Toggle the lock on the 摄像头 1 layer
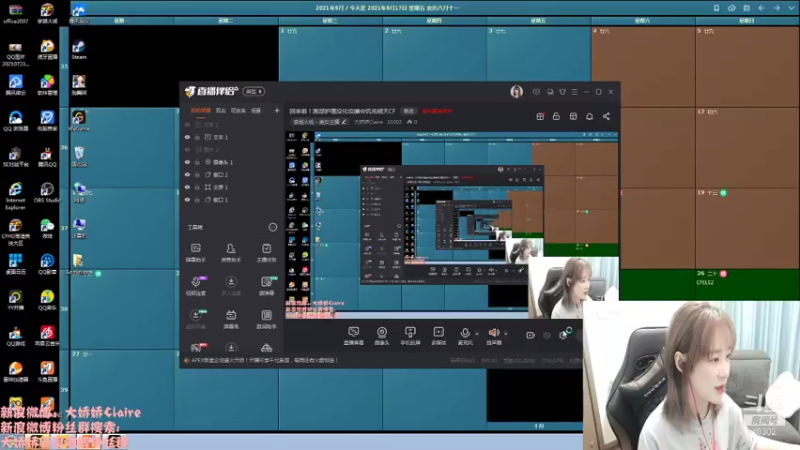Image resolution: width=800 pixels, height=450 pixels. click(197, 162)
